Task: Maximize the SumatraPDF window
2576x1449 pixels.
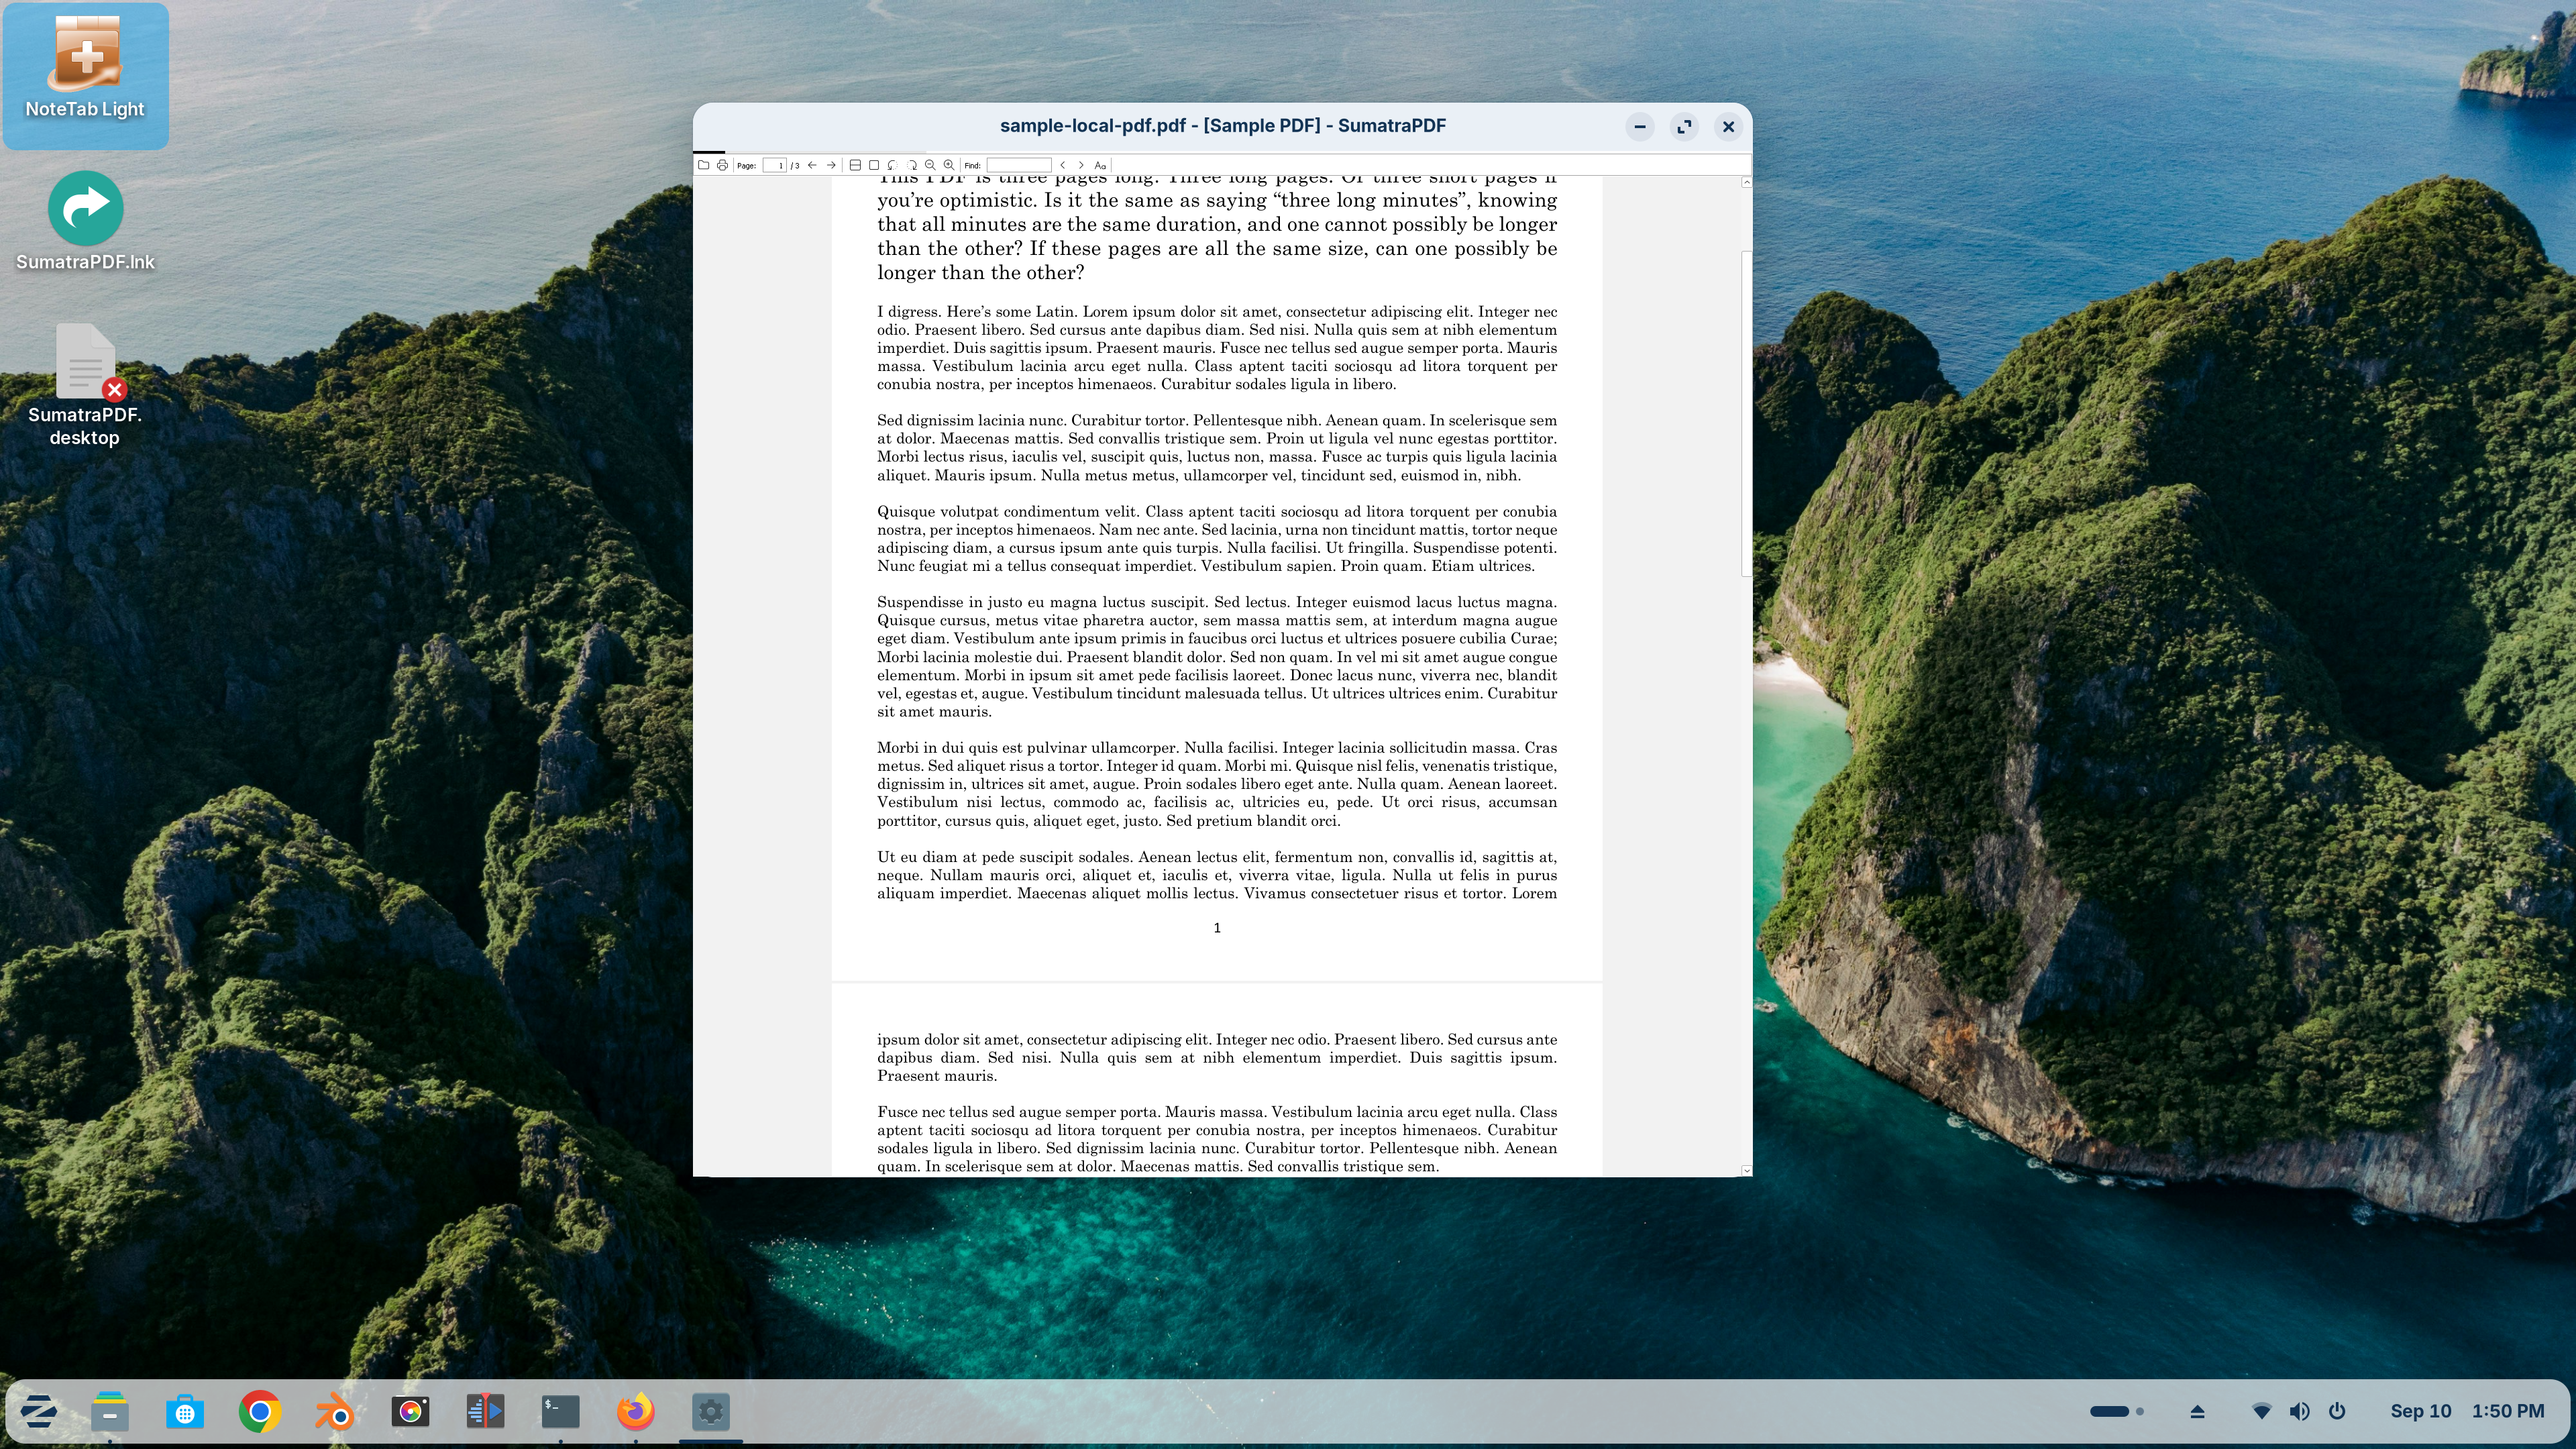Action: tap(1684, 126)
